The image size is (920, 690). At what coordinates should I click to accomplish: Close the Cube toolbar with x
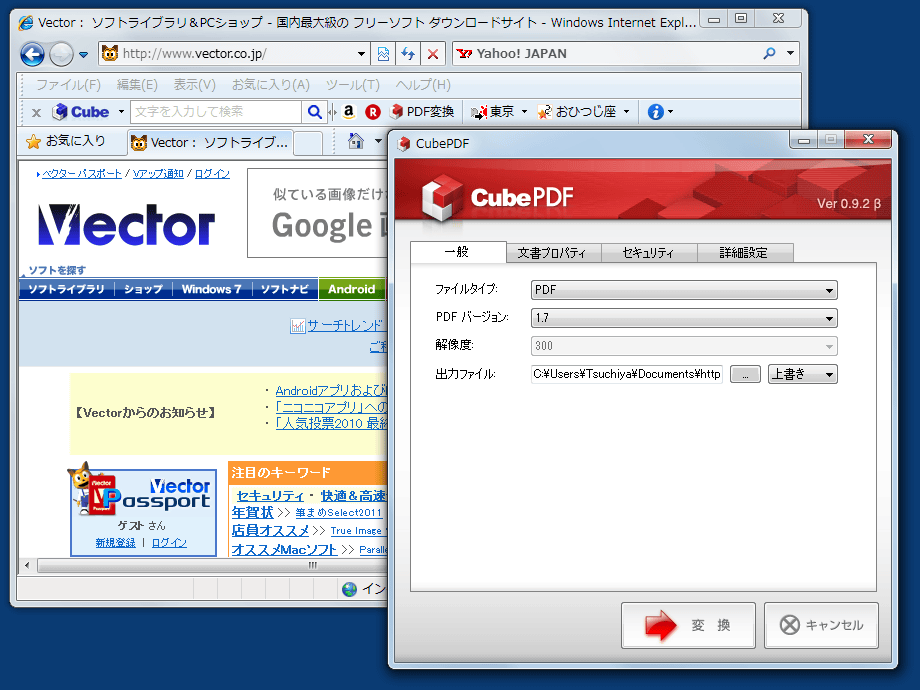36,113
